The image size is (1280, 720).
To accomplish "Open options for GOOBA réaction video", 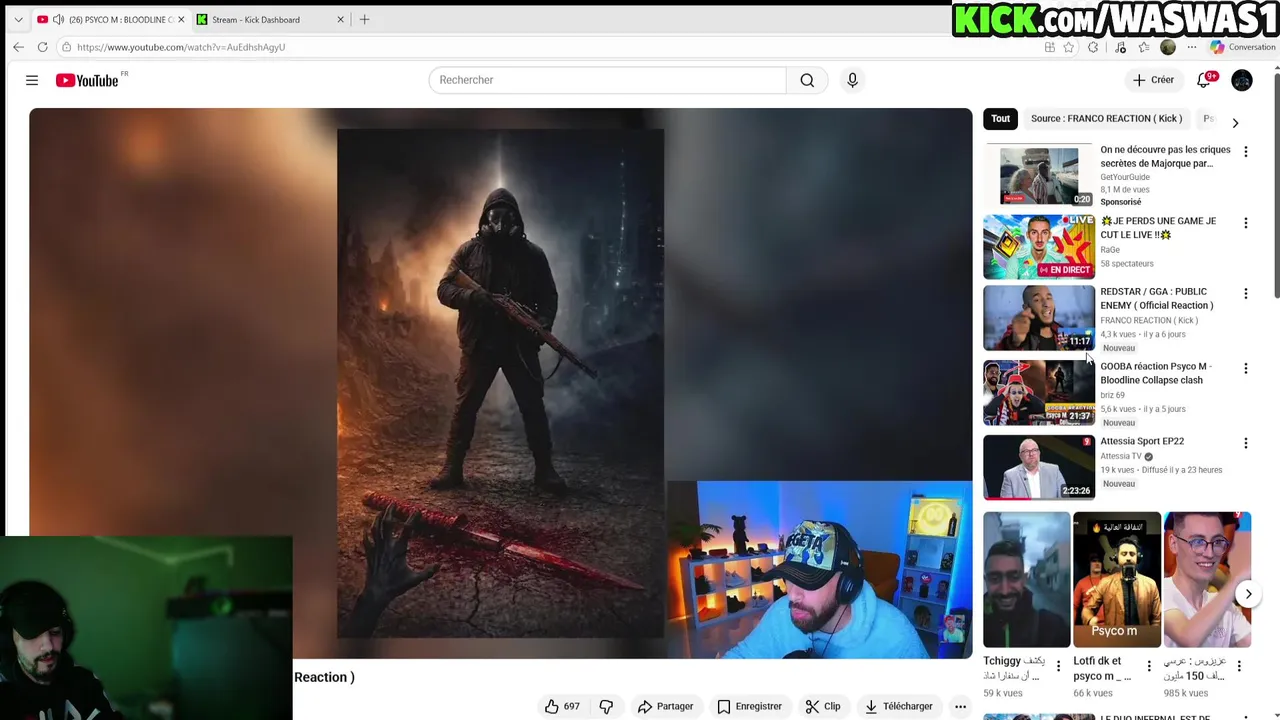I will (x=1245, y=369).
